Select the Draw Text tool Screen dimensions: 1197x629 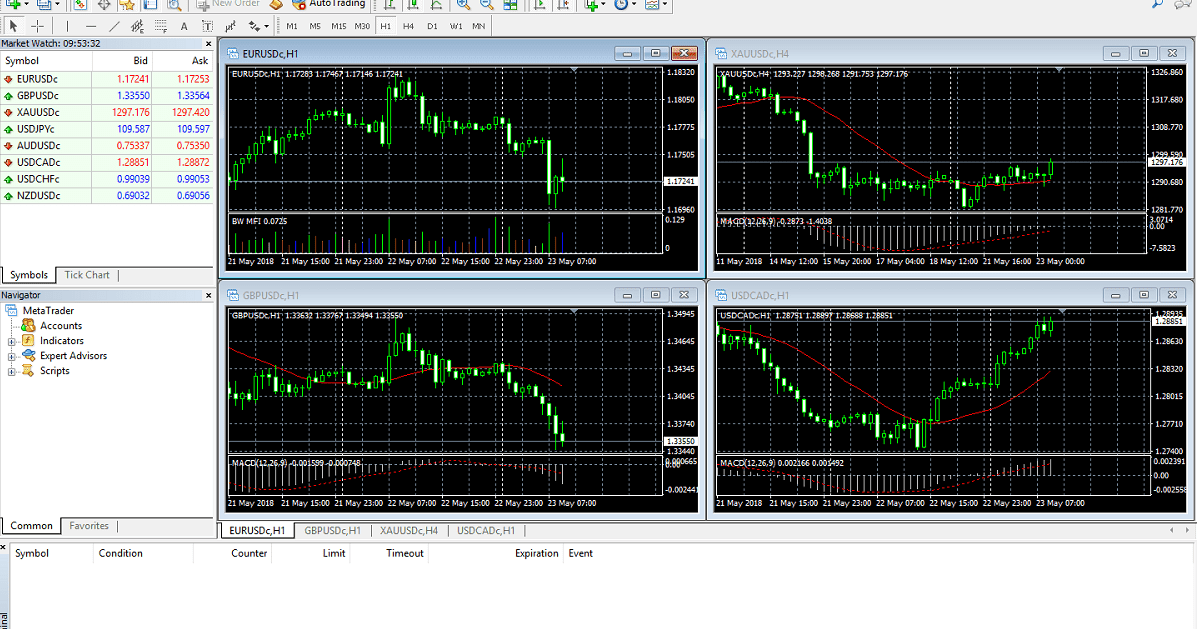(x=184, y=25)
